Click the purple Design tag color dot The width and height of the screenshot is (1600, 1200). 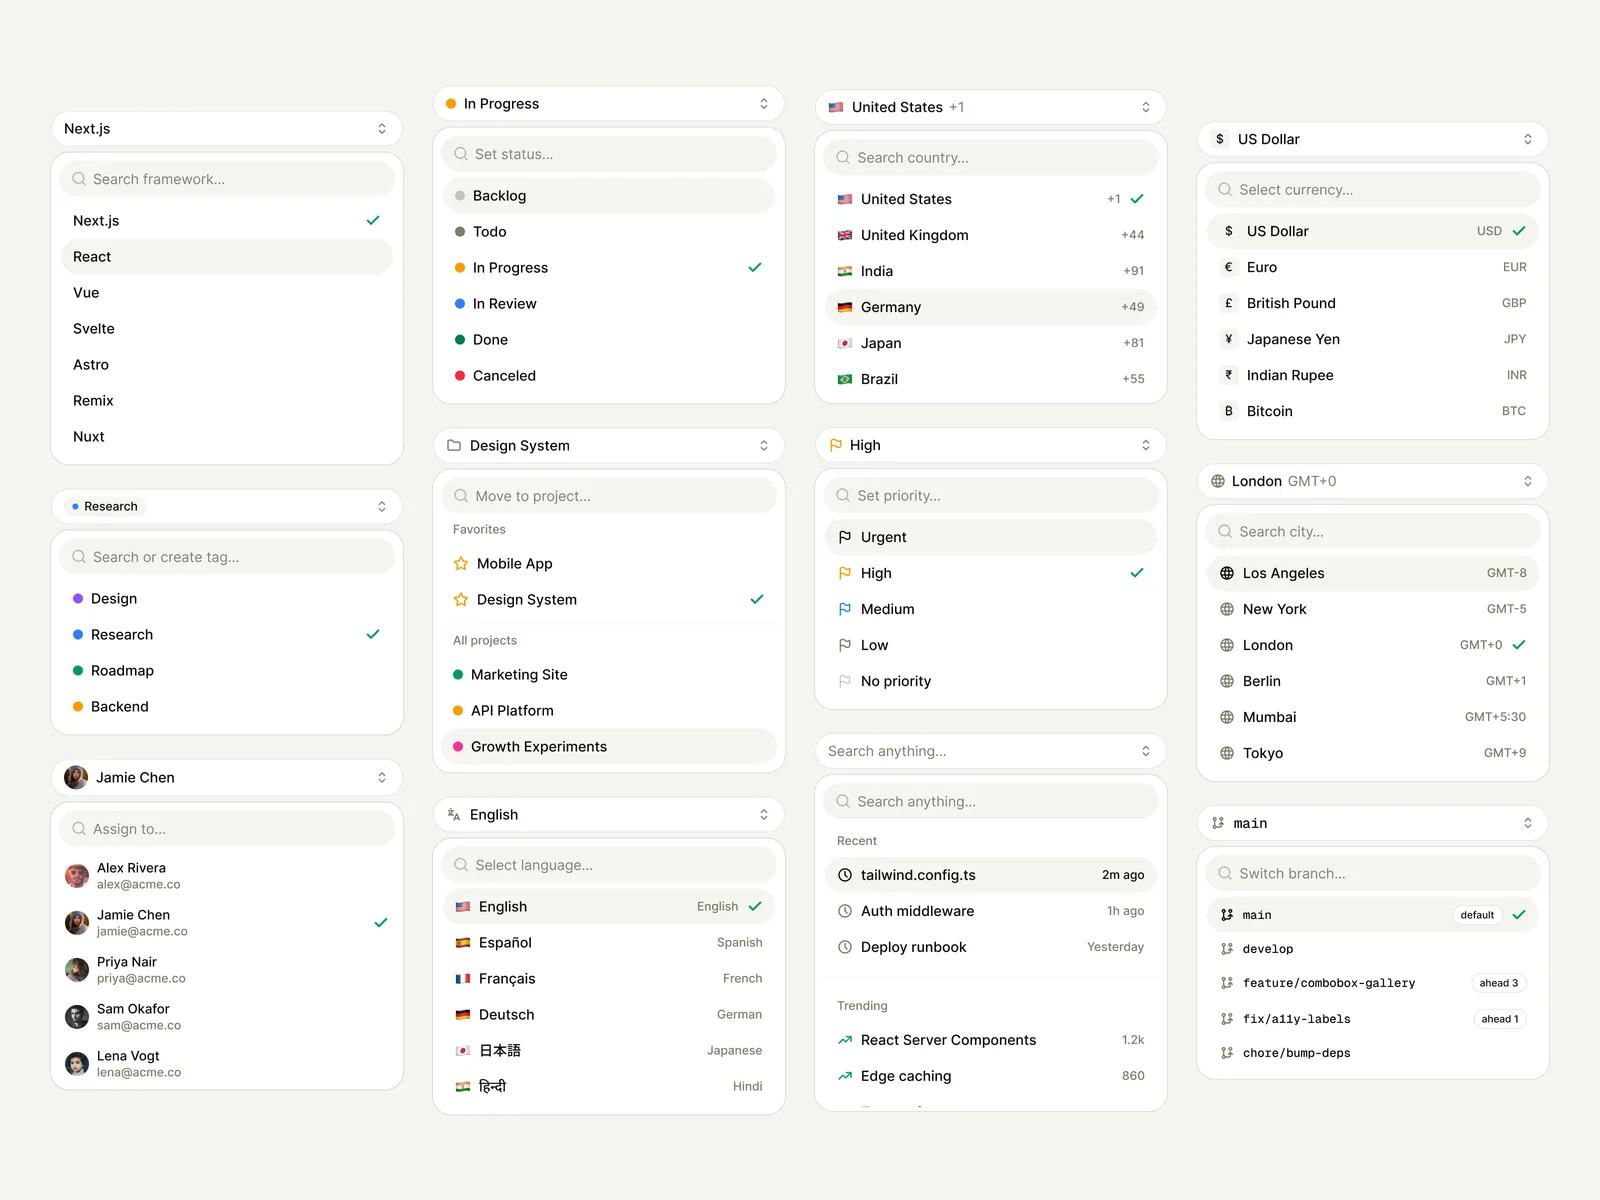[x=78, y=599]
